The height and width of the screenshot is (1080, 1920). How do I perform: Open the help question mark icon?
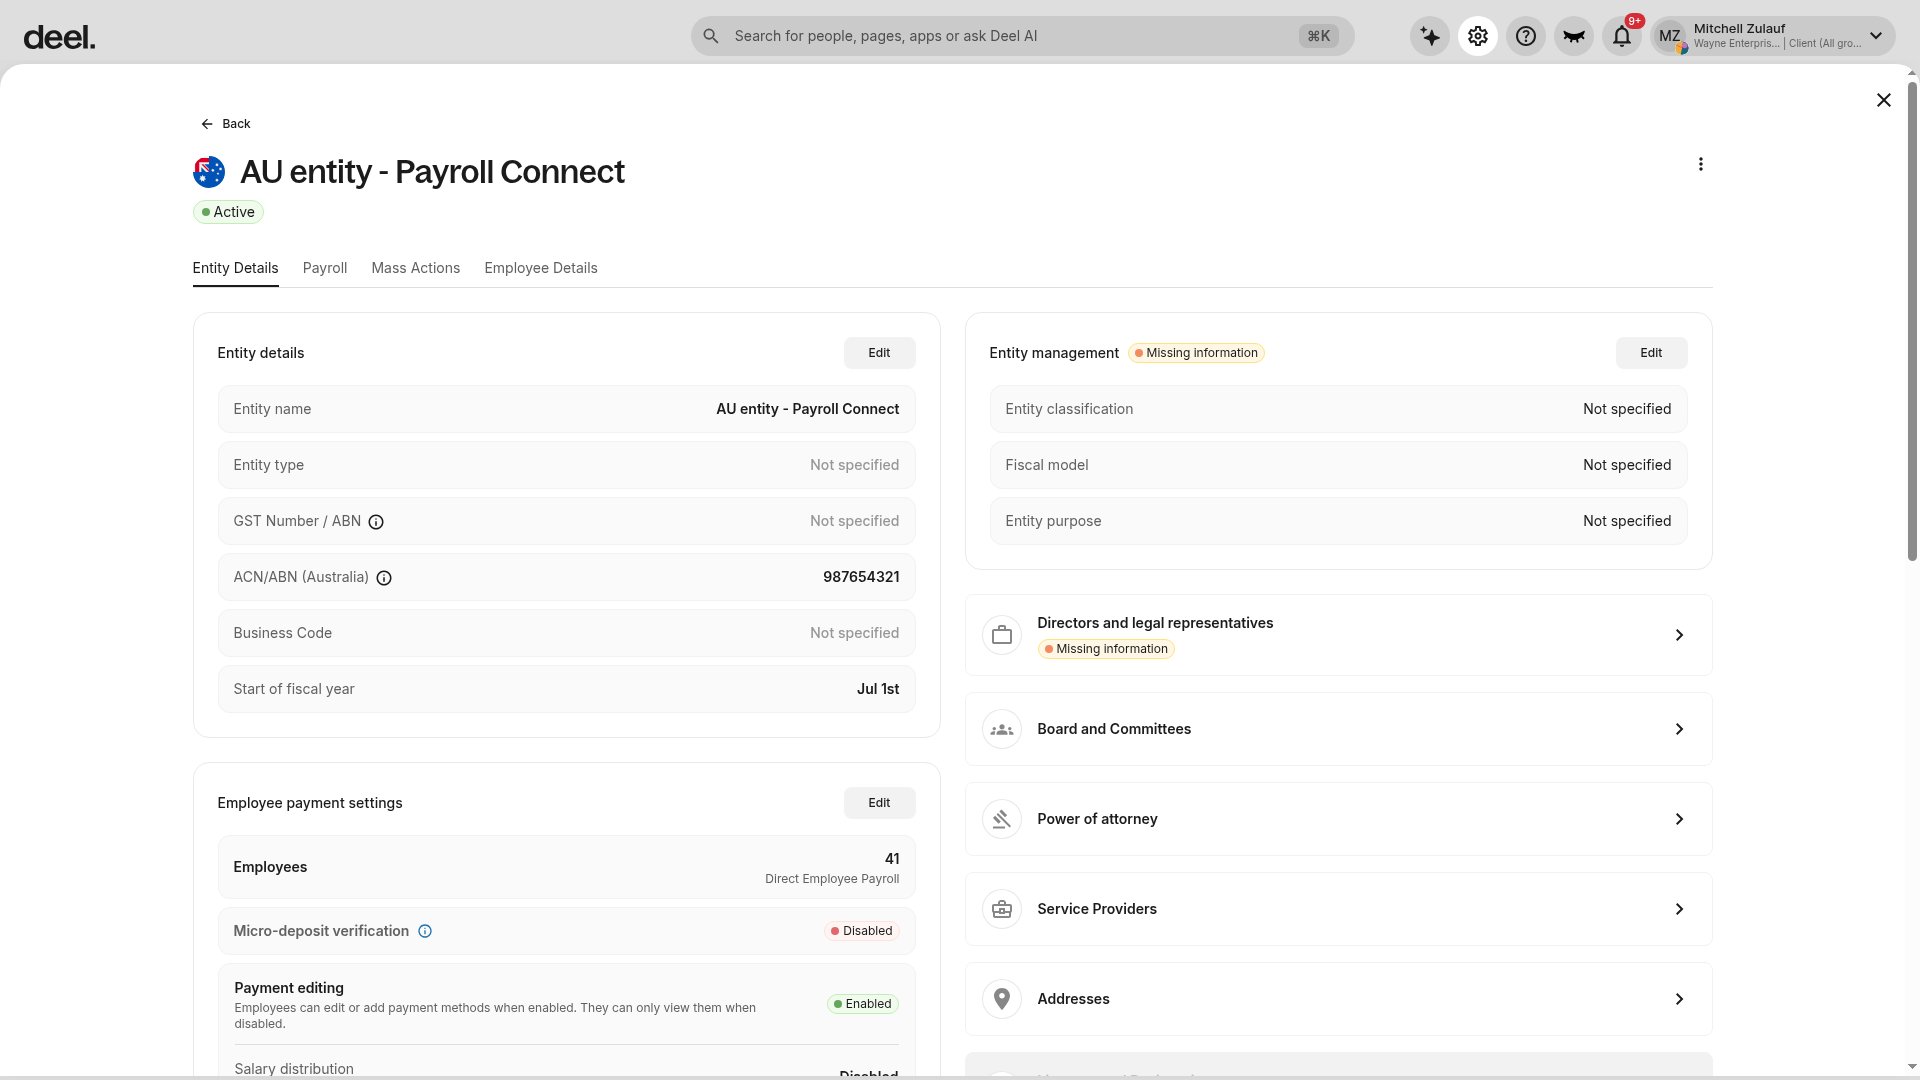coord(1526,36)
